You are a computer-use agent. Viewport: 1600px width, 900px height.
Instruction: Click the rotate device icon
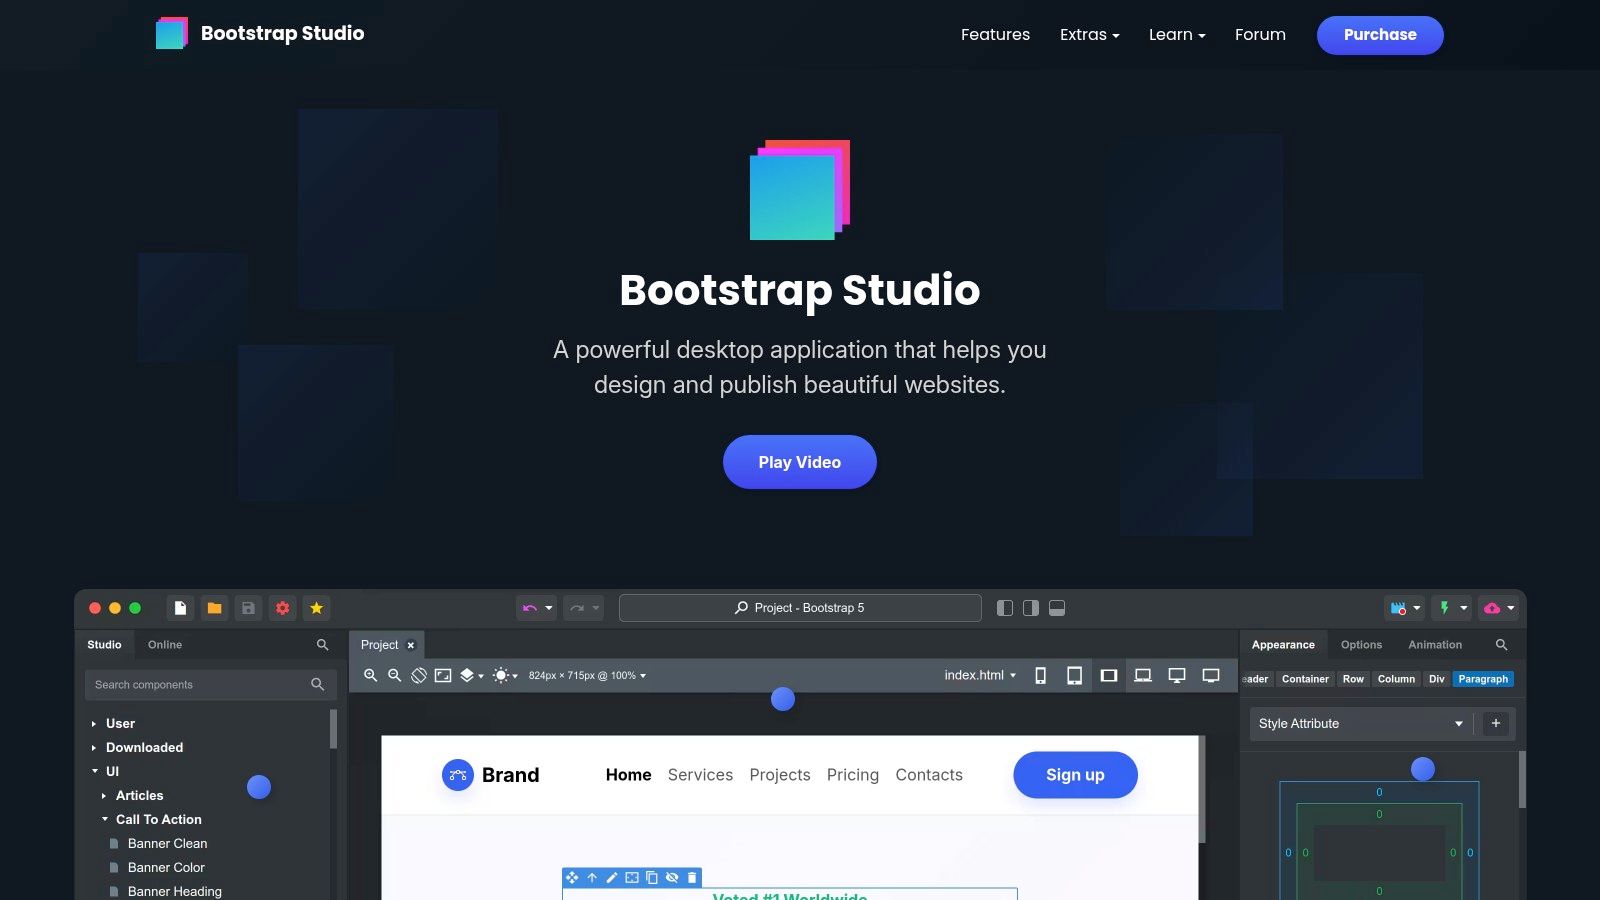[x=419, y=676]
